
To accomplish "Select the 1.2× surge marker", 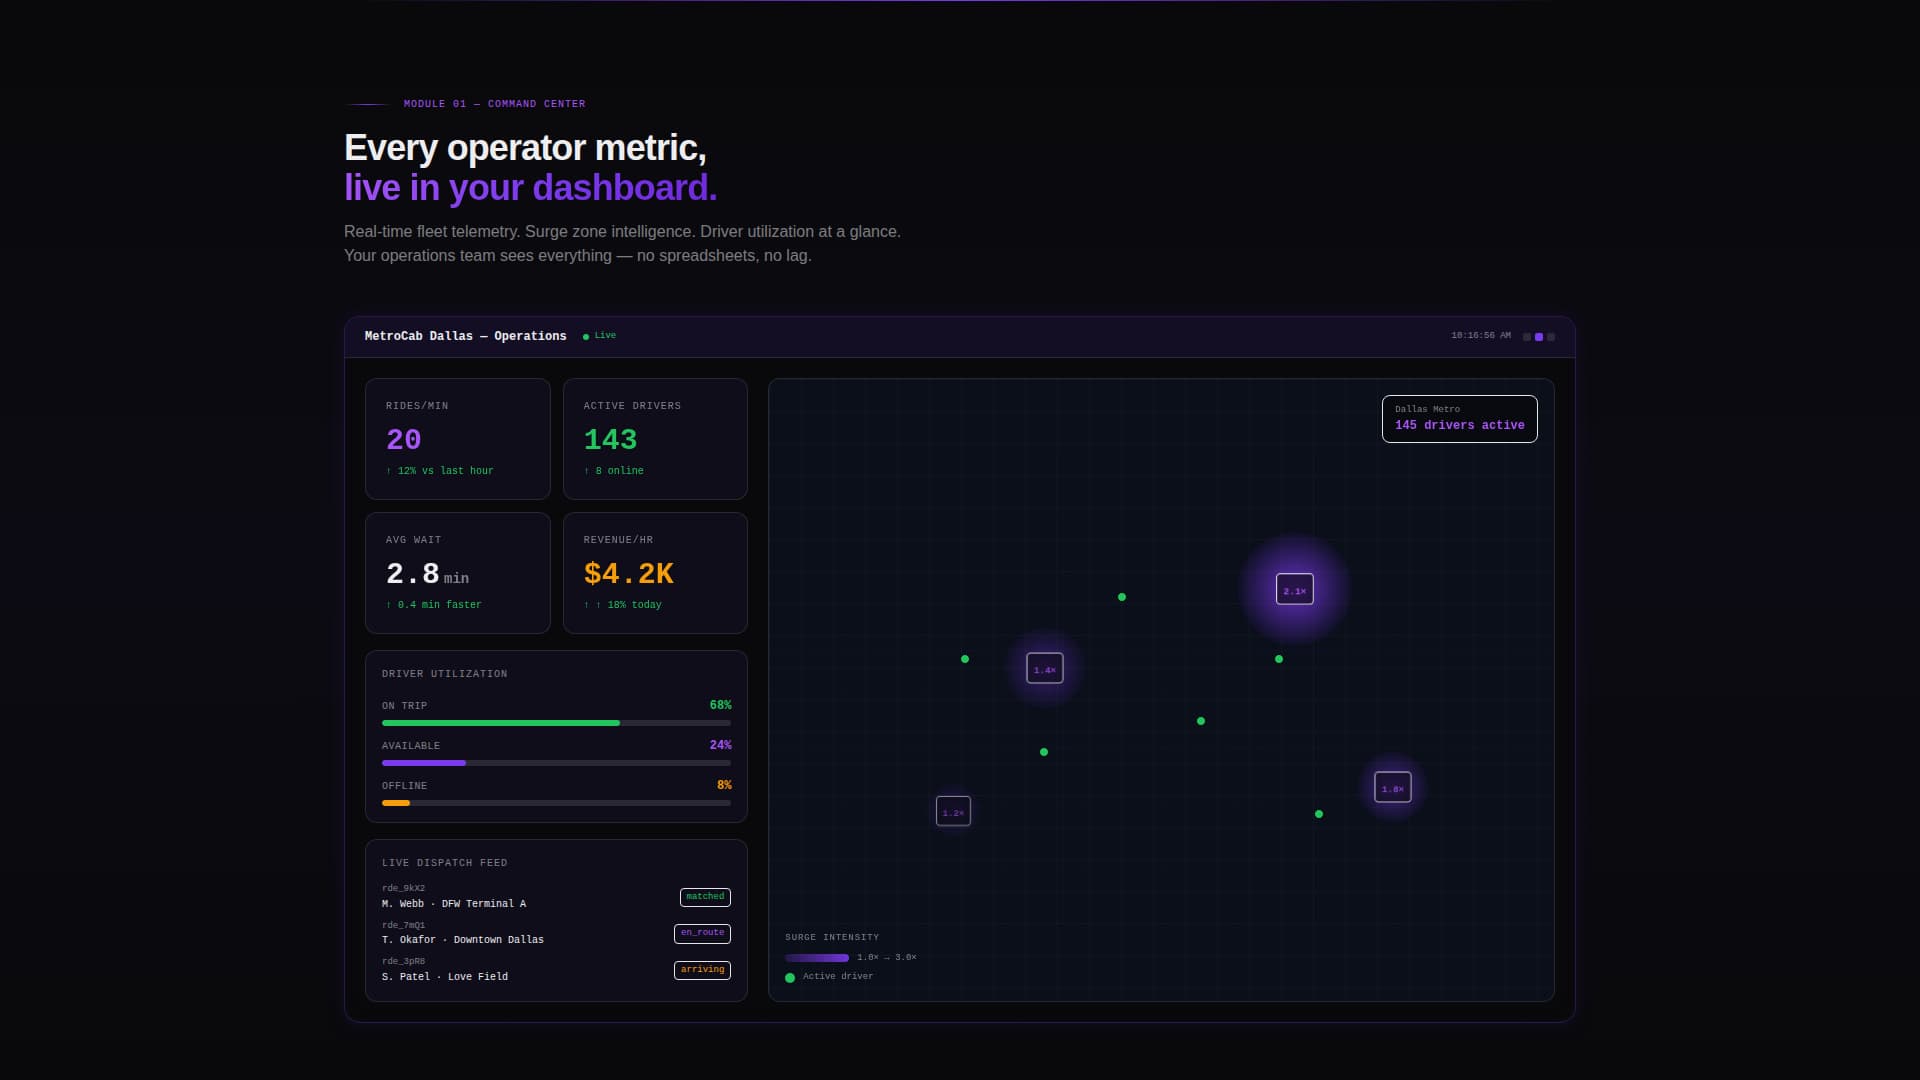I will [x=953, y=811].
